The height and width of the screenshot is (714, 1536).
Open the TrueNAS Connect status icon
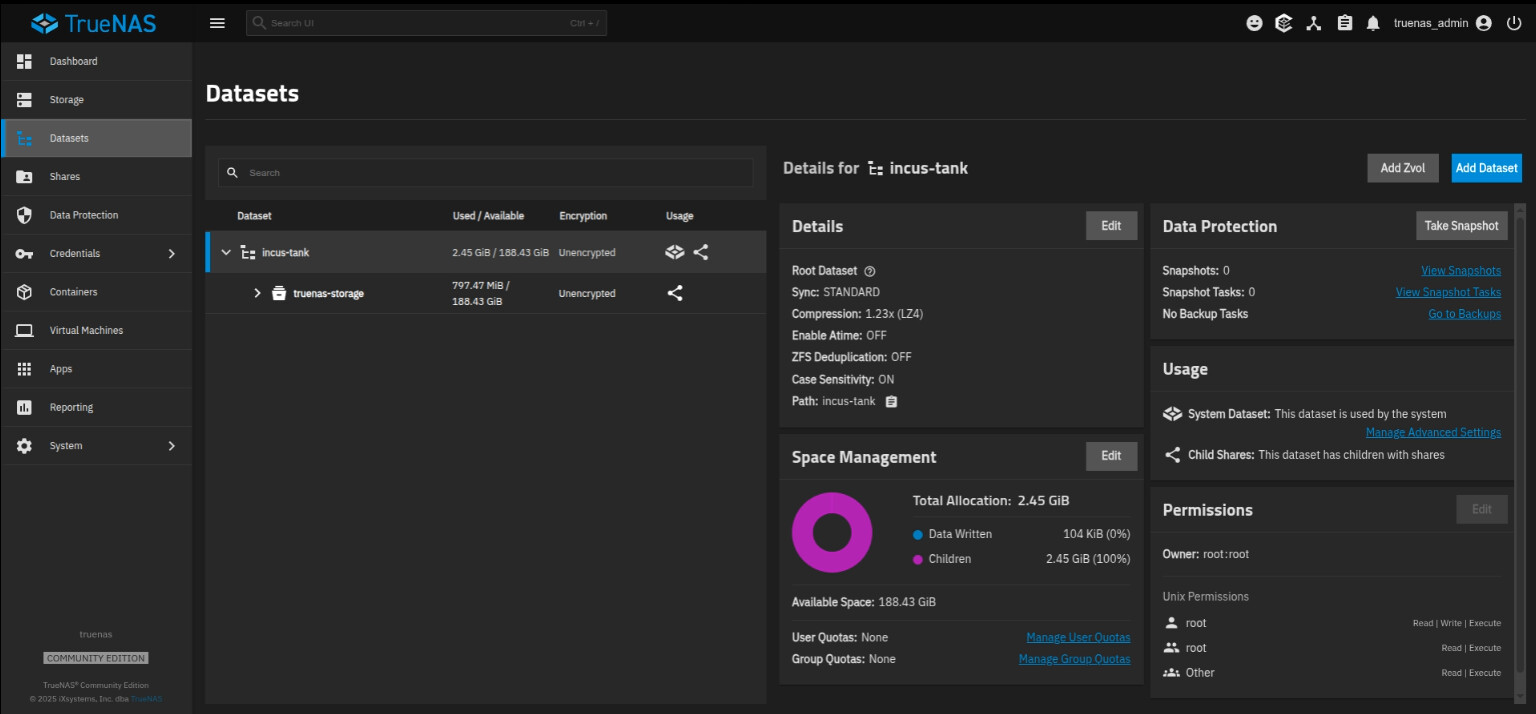pyautogui.click(x=1284, y=23)
